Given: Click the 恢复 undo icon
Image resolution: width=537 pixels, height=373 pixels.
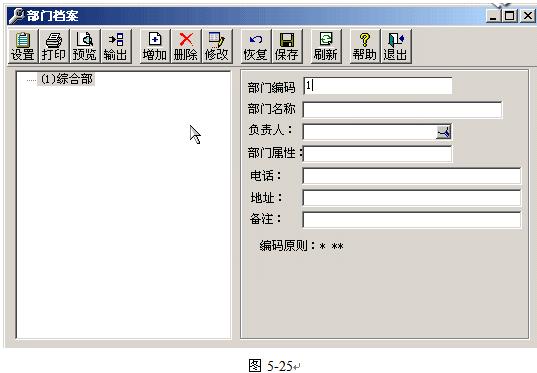Looking at the screenshot, I should [256, 46].
